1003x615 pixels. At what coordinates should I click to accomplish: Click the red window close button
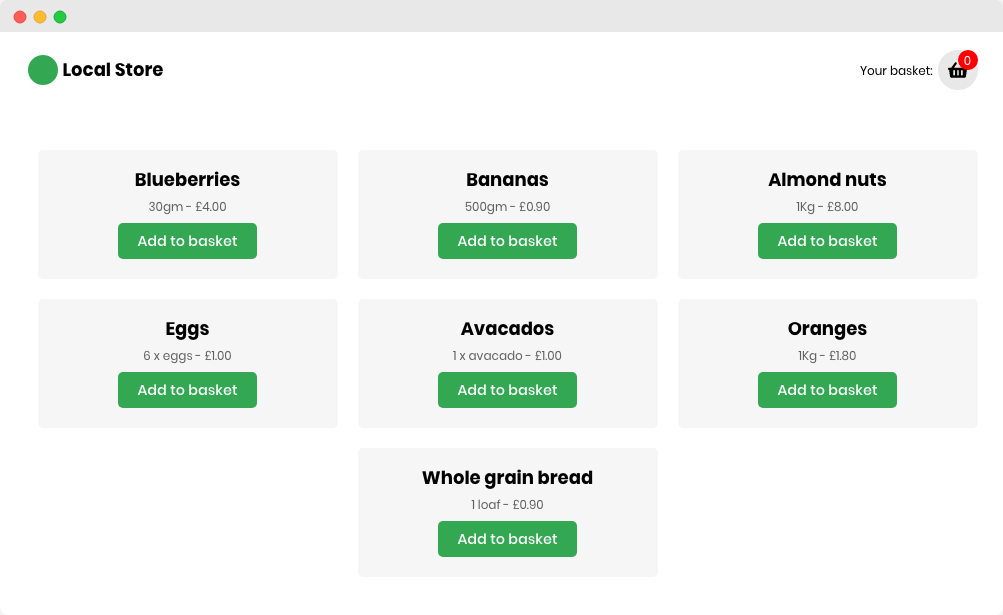point(20,17)
